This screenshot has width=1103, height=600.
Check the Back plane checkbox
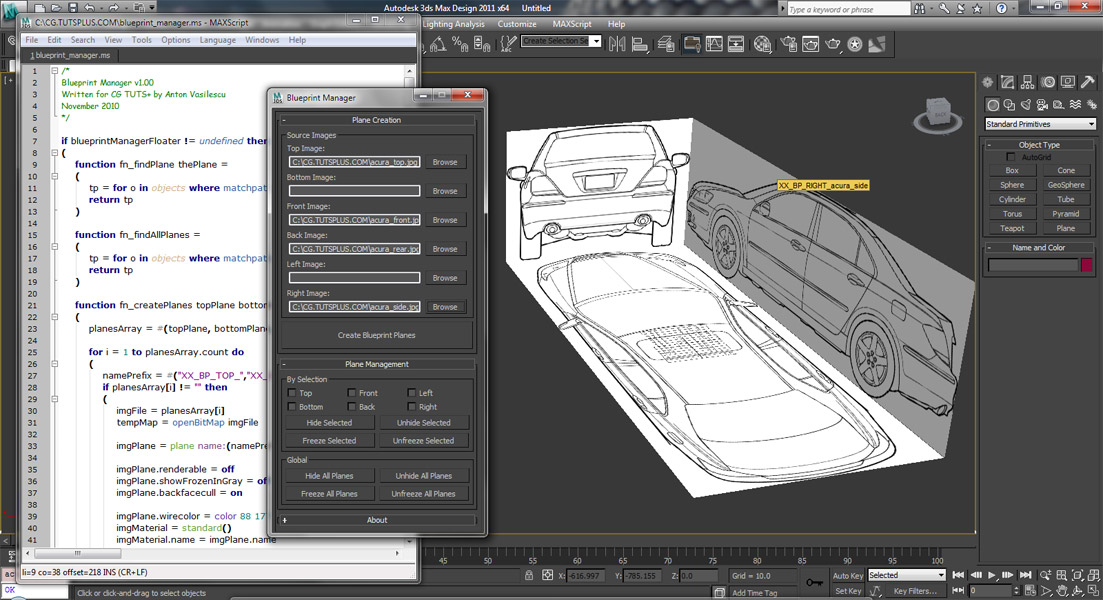point(351,407)
